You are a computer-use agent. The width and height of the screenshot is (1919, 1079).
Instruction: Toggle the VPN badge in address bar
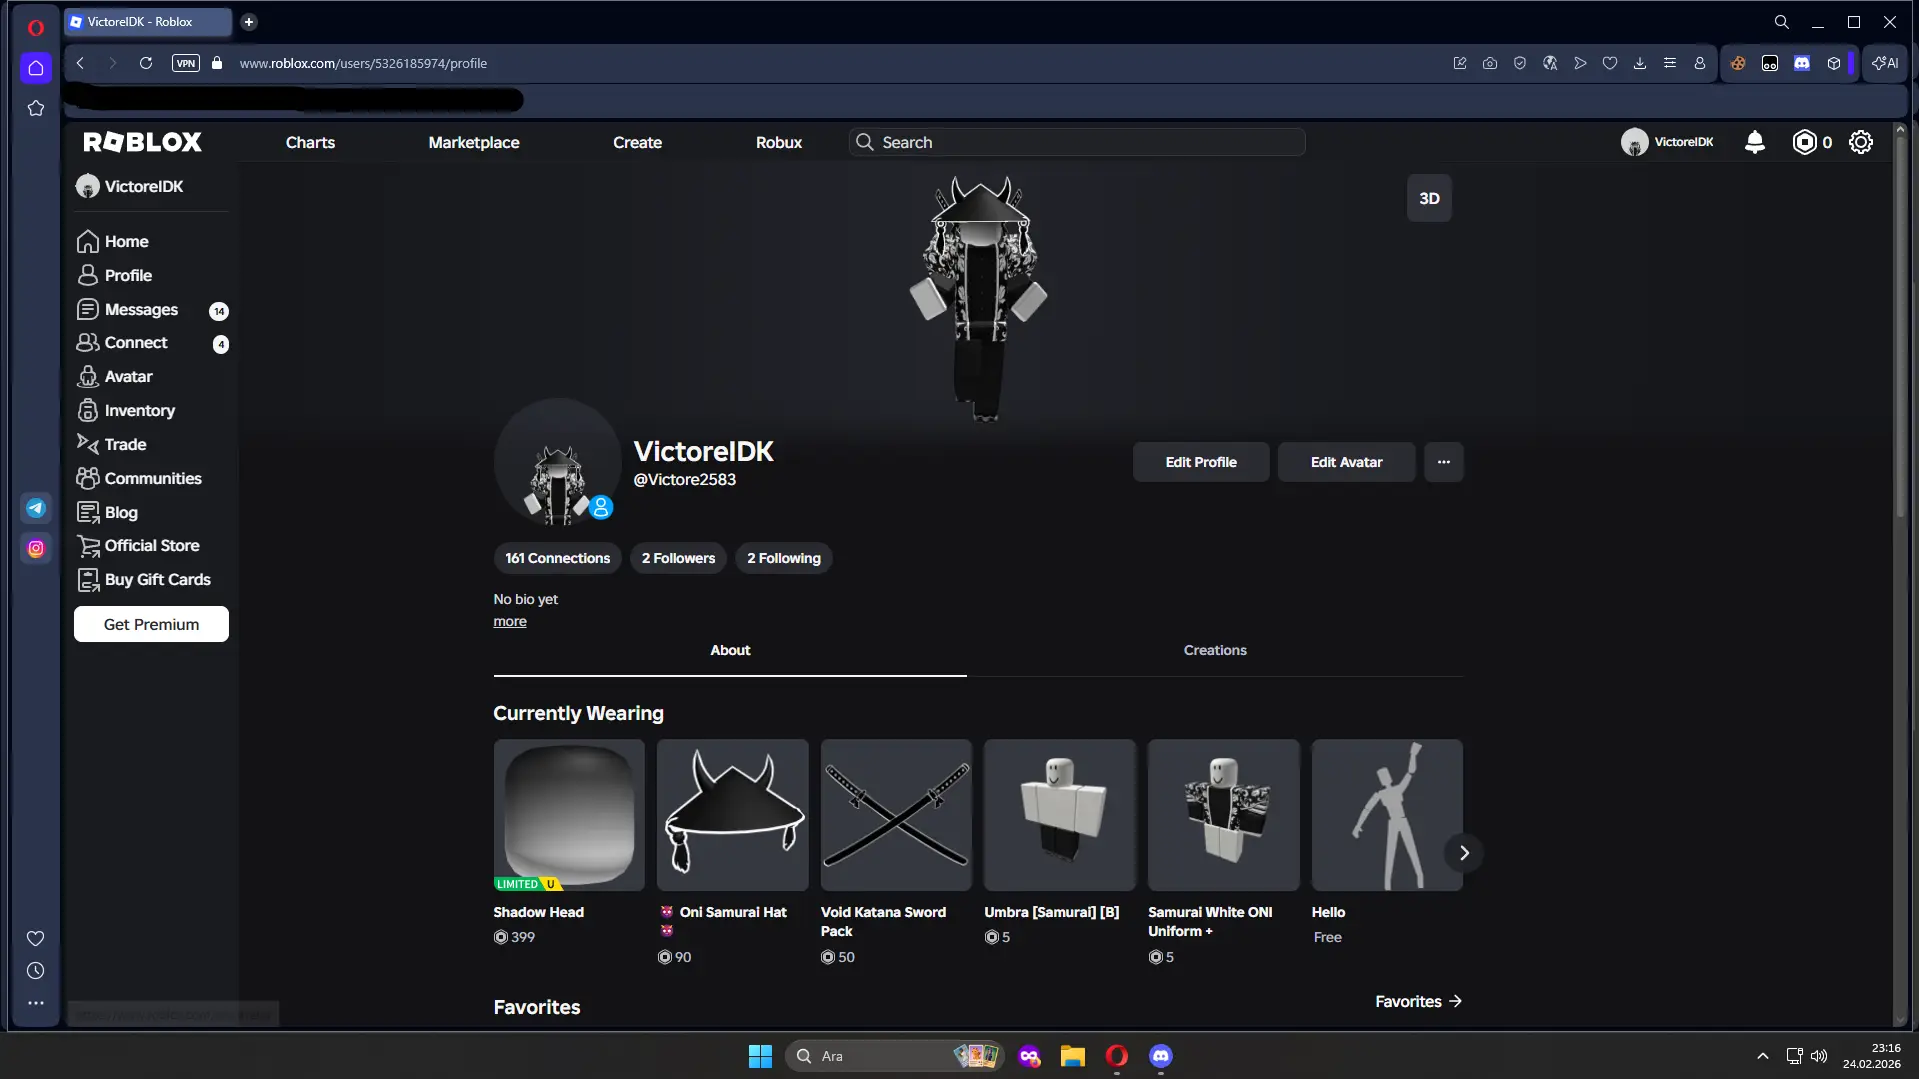(186, 63)
